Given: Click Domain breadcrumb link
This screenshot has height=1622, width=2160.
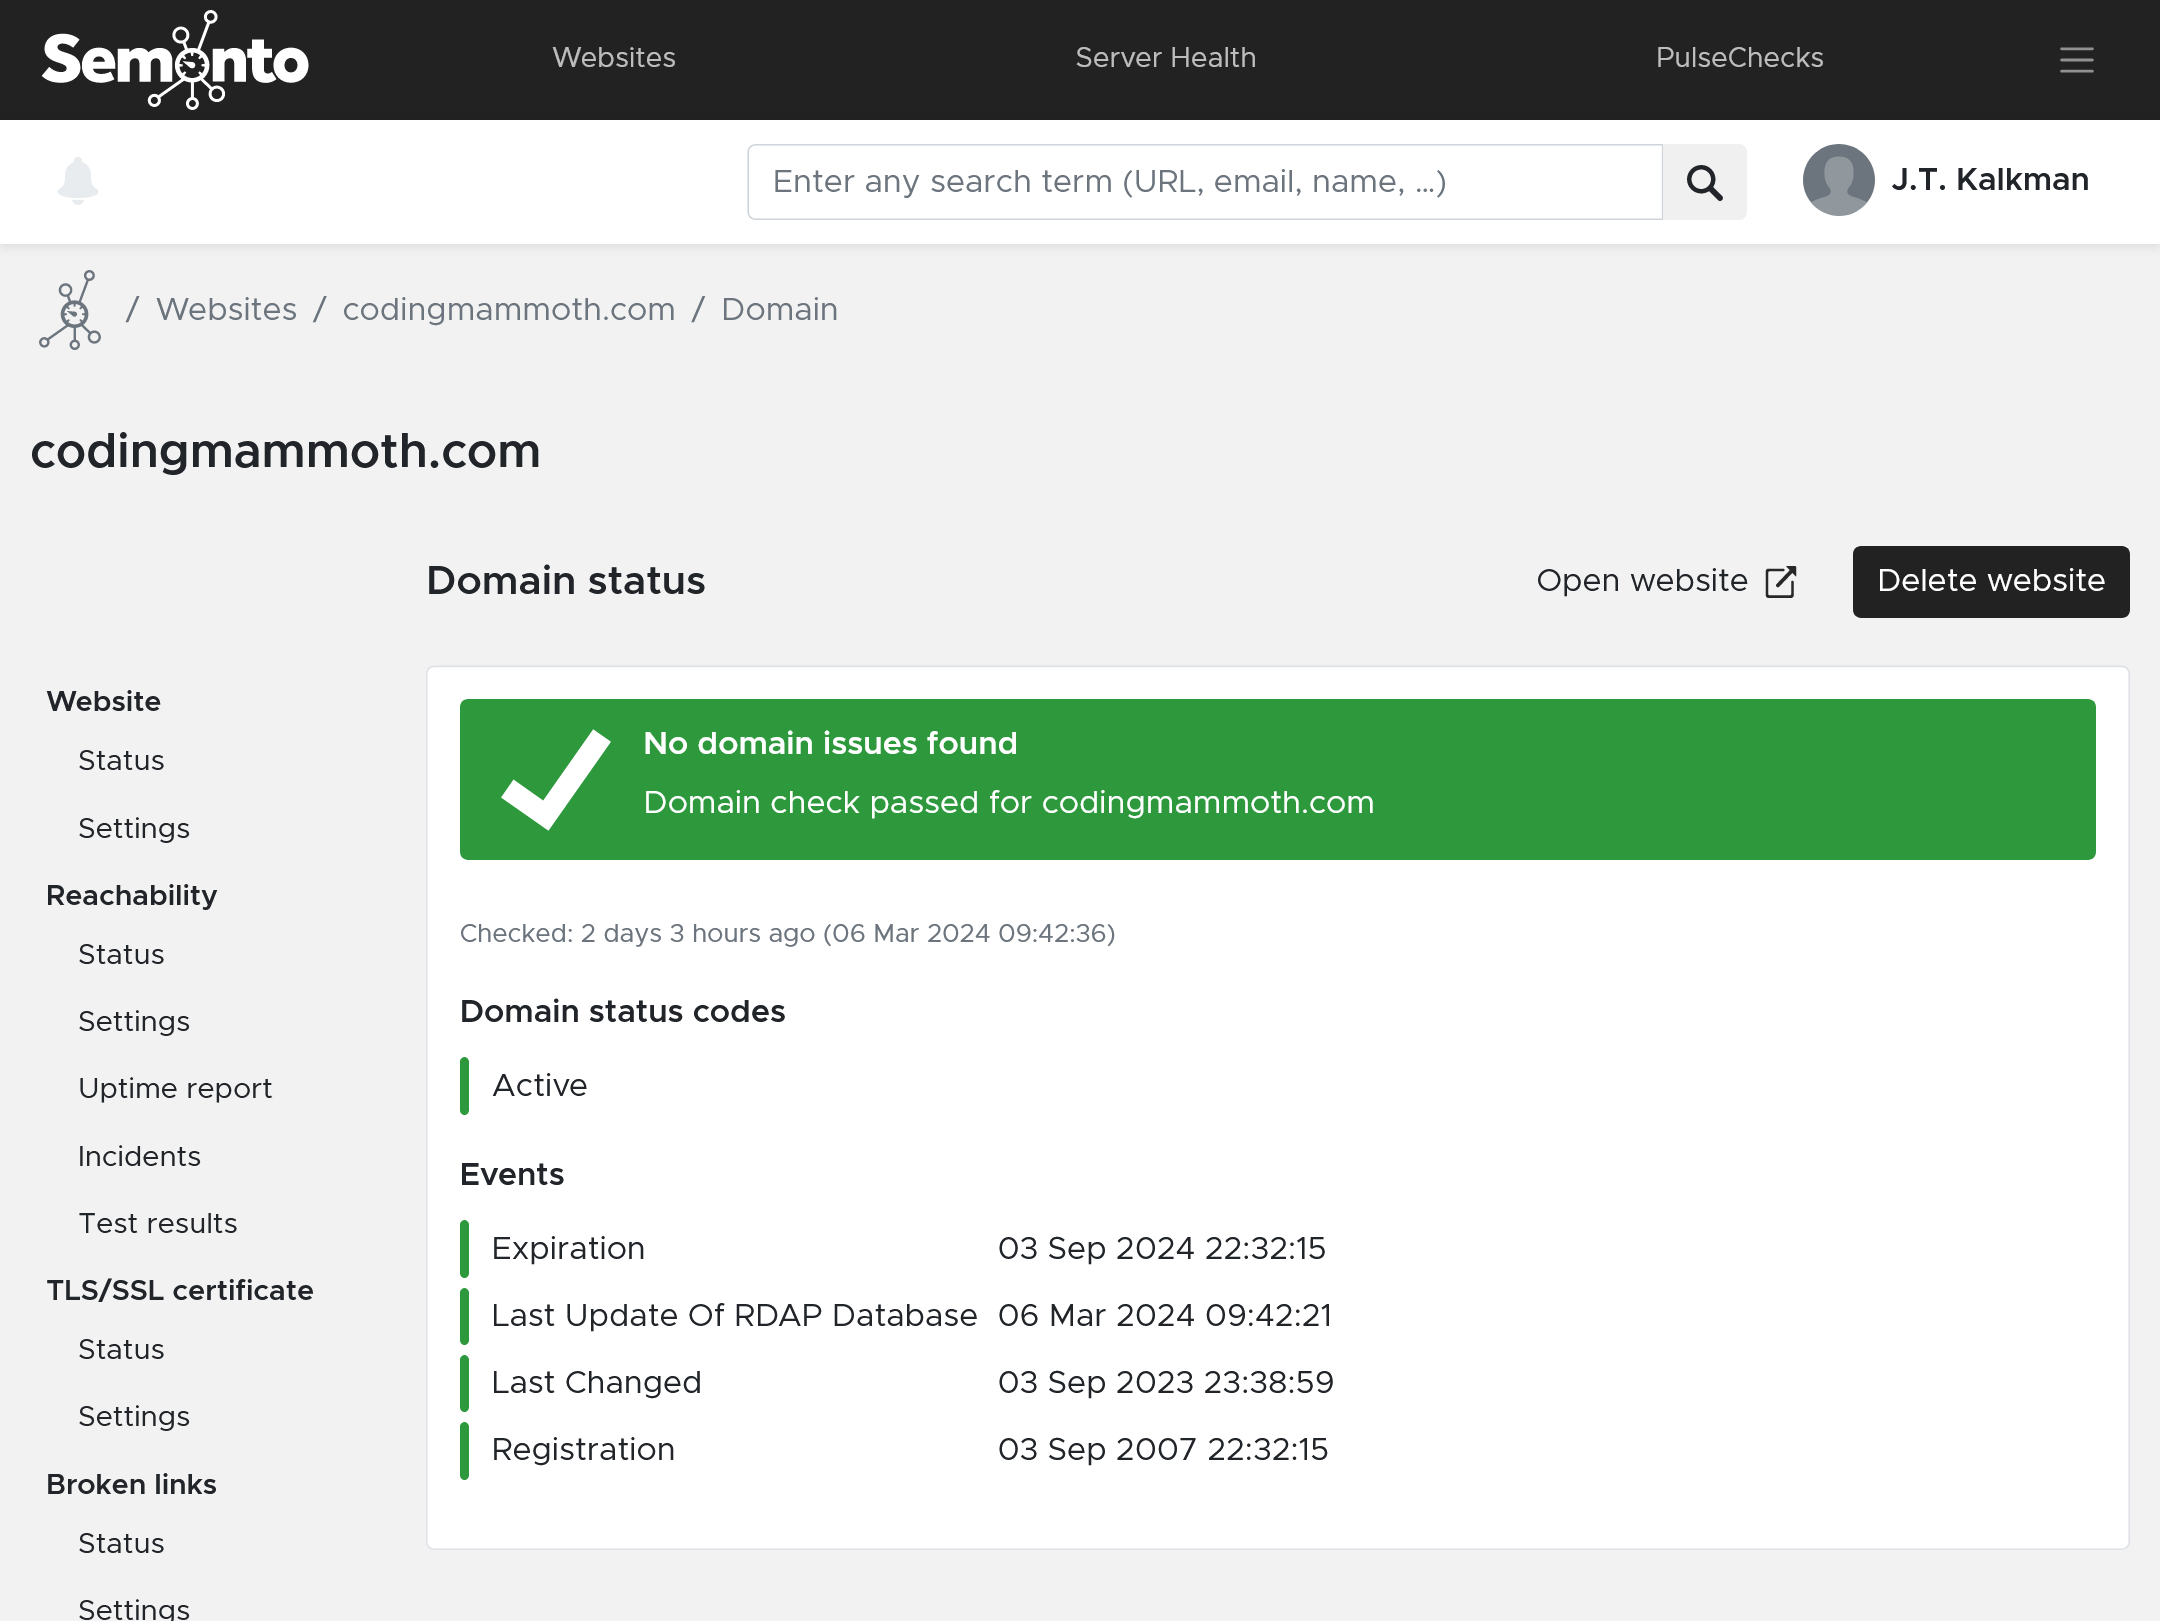Looking at the screenshot, I should [x=779, y=310].
